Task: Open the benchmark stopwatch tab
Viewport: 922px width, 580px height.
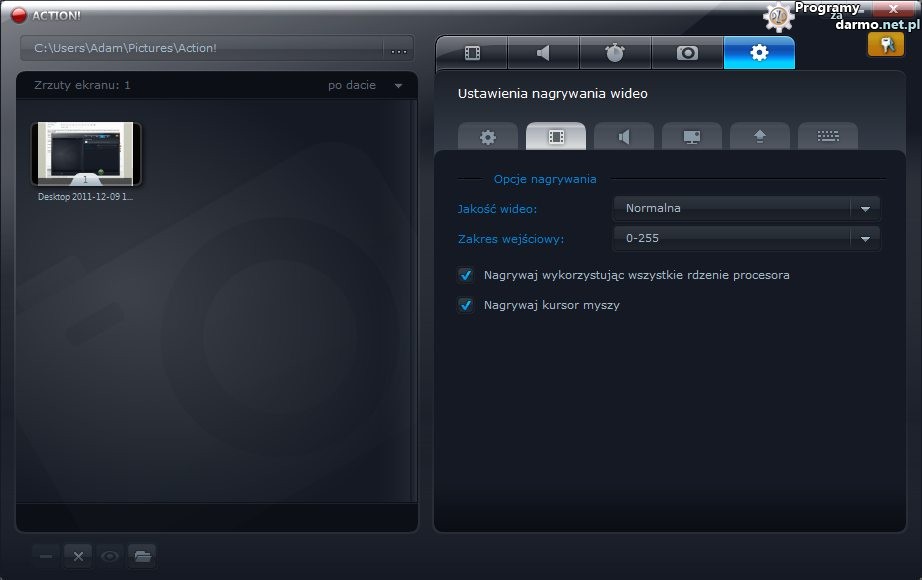Action: [616, 53]
